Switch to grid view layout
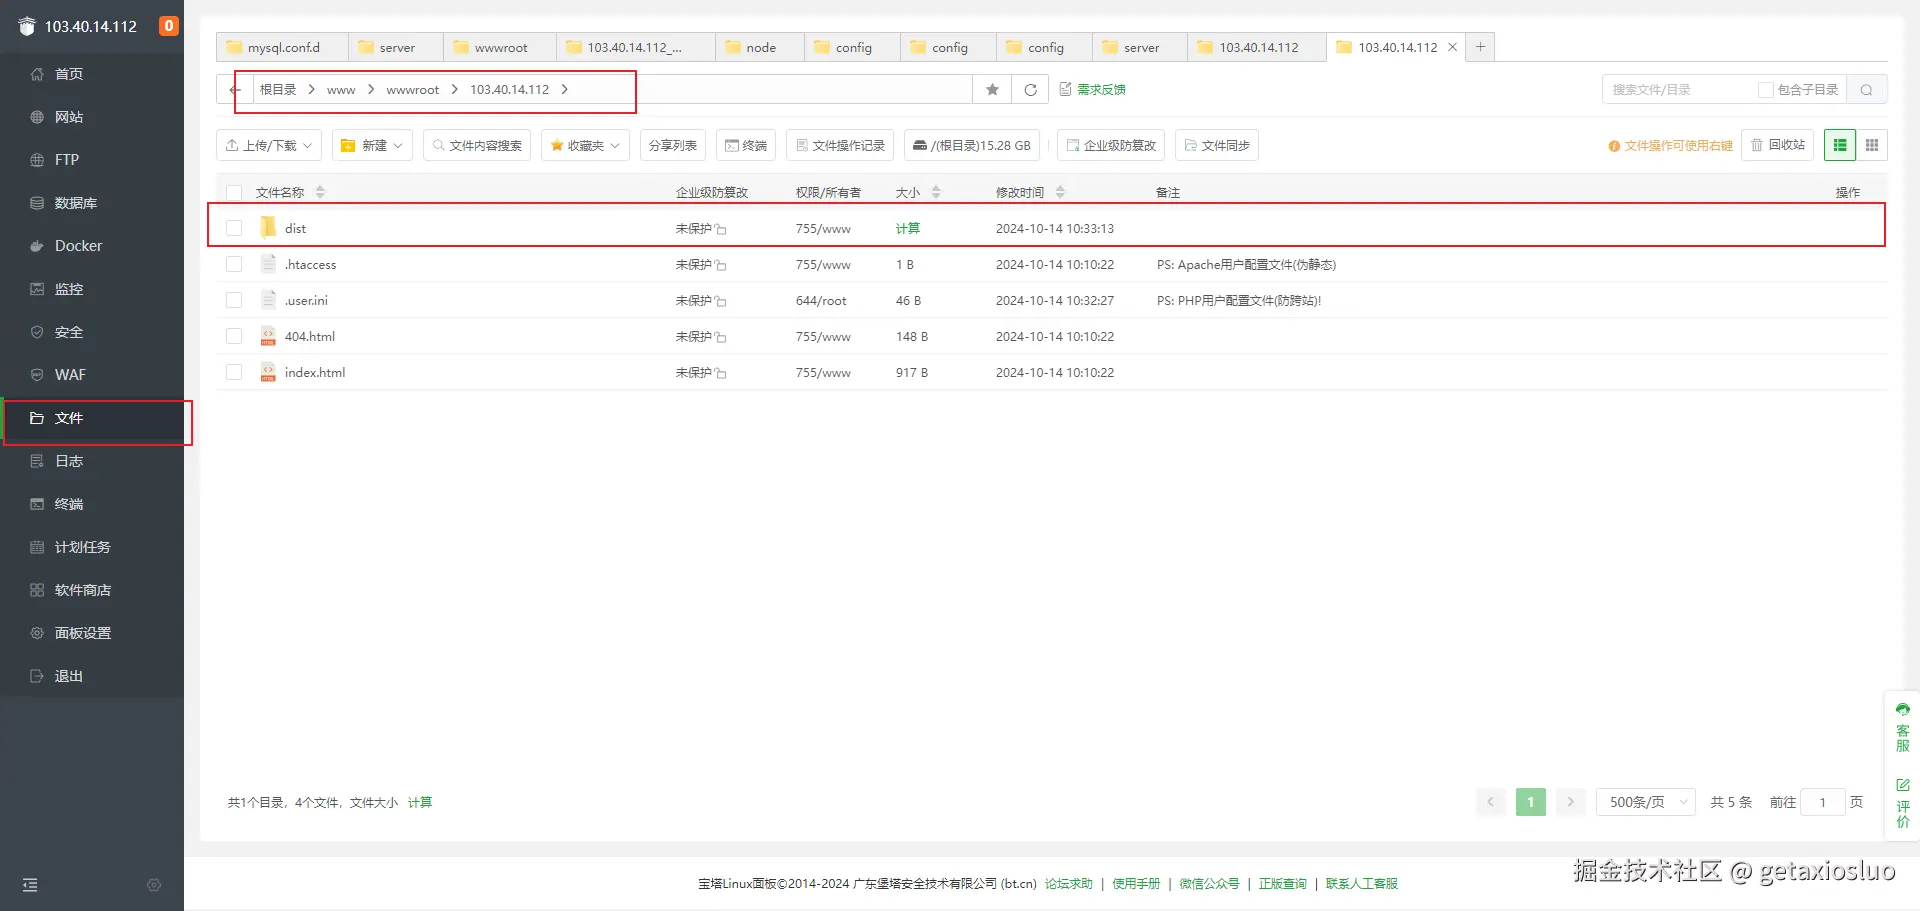The height and width of the screenshot is (911, 1920). pos(1872,145)
